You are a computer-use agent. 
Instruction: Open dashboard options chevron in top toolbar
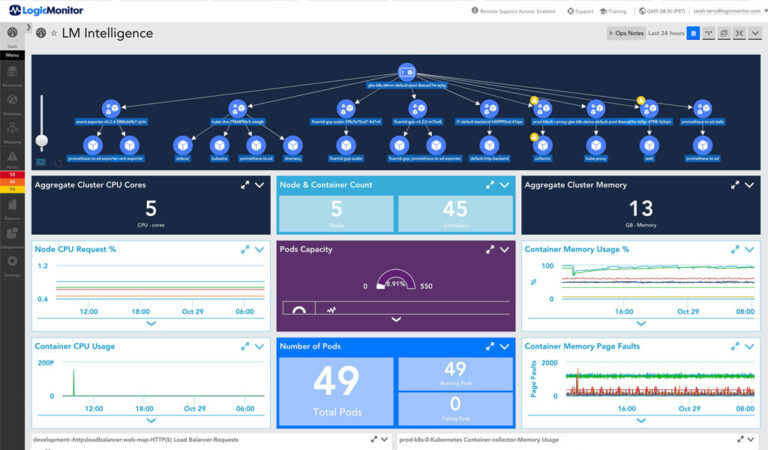pos(755,33)
